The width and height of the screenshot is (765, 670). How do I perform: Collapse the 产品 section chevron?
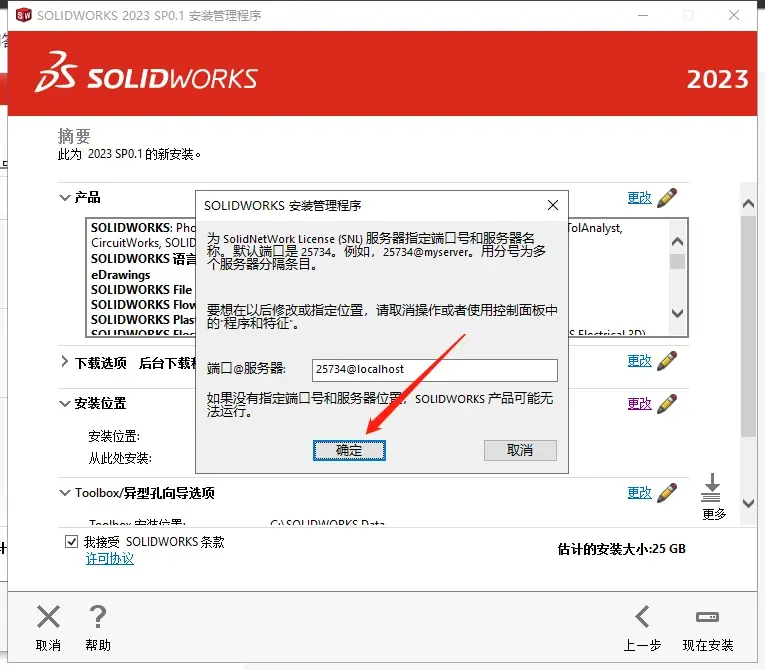pos(64,198)
